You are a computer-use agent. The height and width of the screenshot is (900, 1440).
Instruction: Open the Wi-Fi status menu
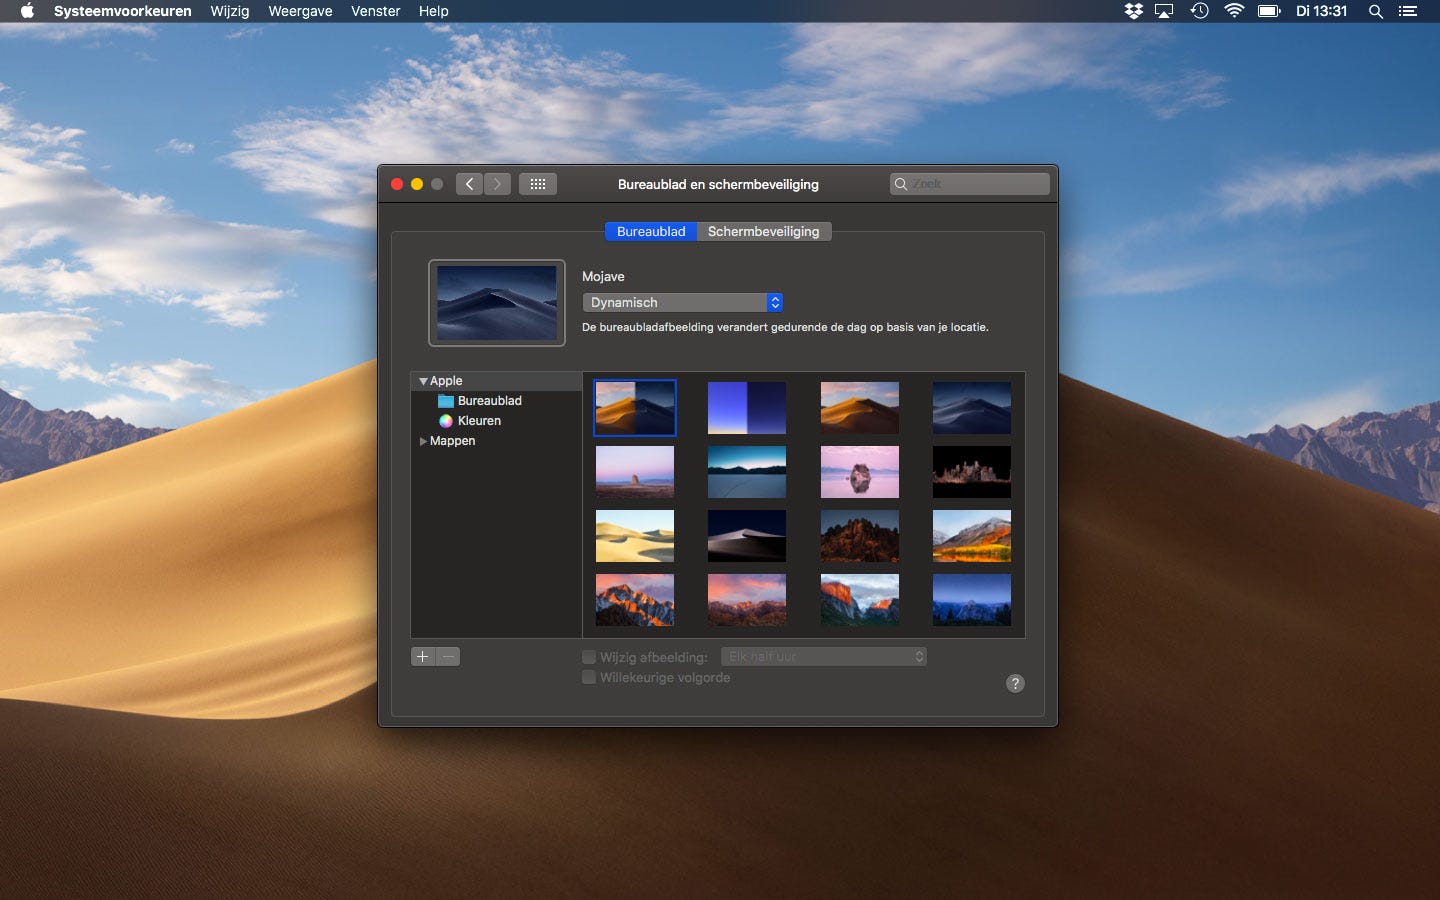1234,11
